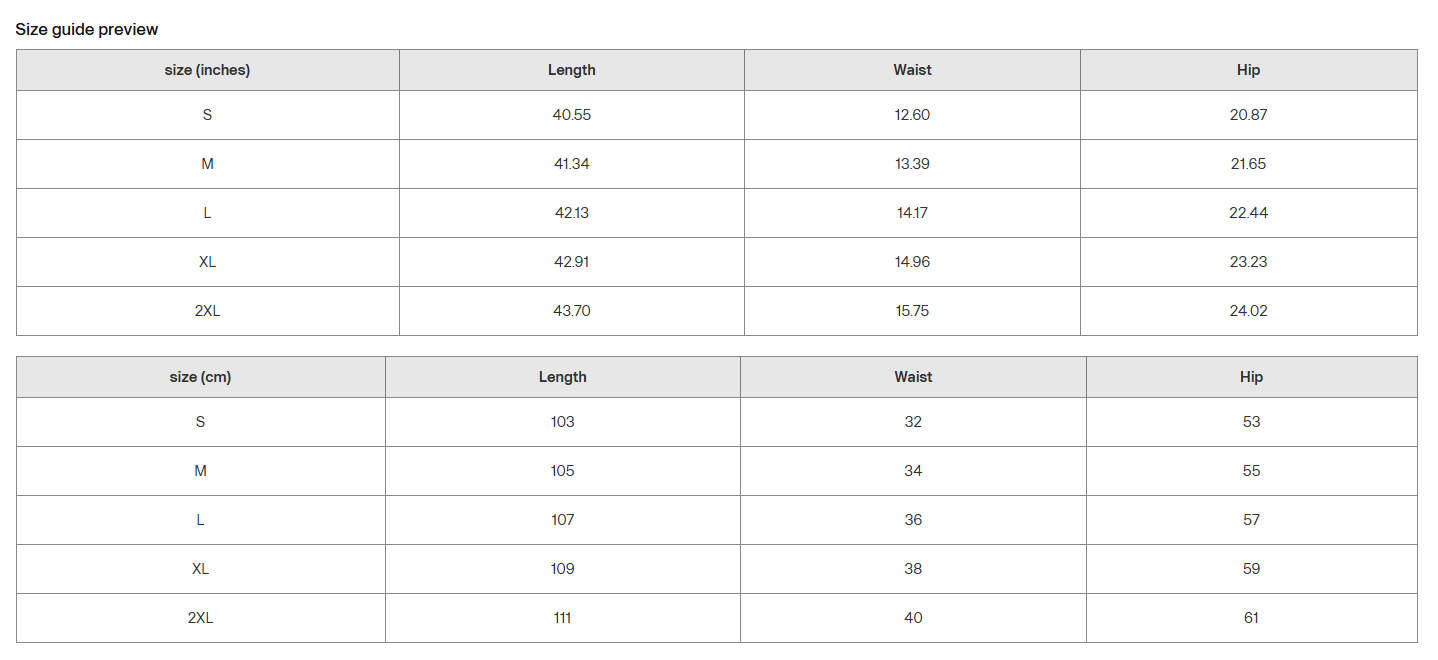This screenshot has width=1438, height=660.
Task: Click the Waist header in inches table
Action: [x=912, y=70]
